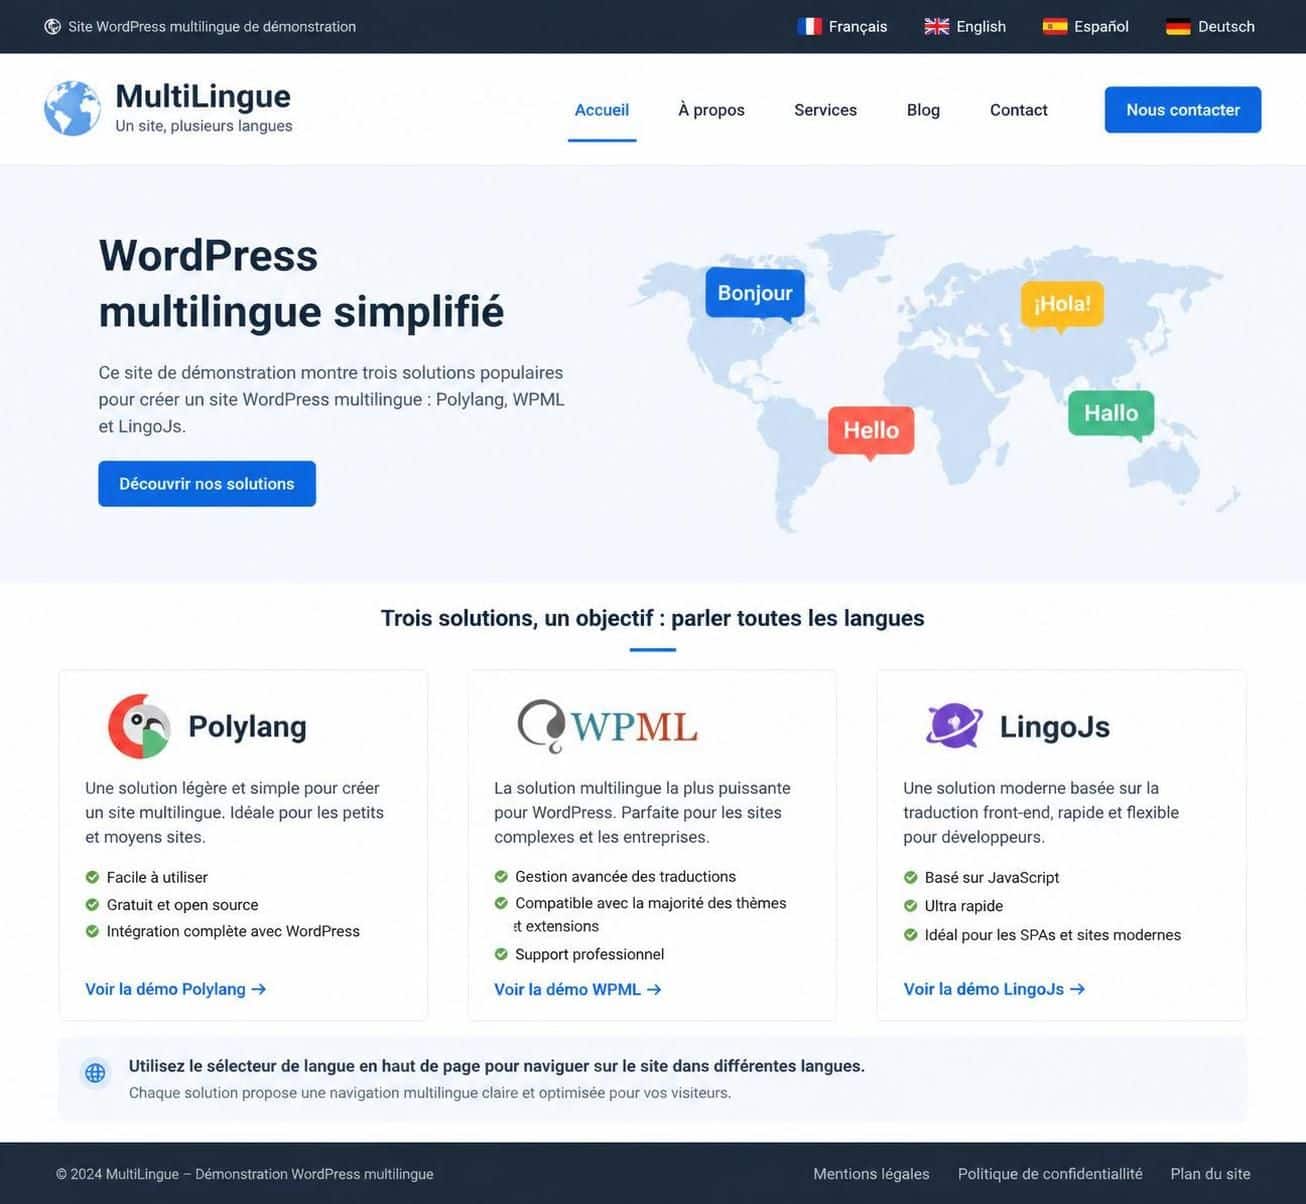The height and width of the screenshot is (1204, 1306).
Task: Open the Mentions légales footer link
Action: (871, 1174)
